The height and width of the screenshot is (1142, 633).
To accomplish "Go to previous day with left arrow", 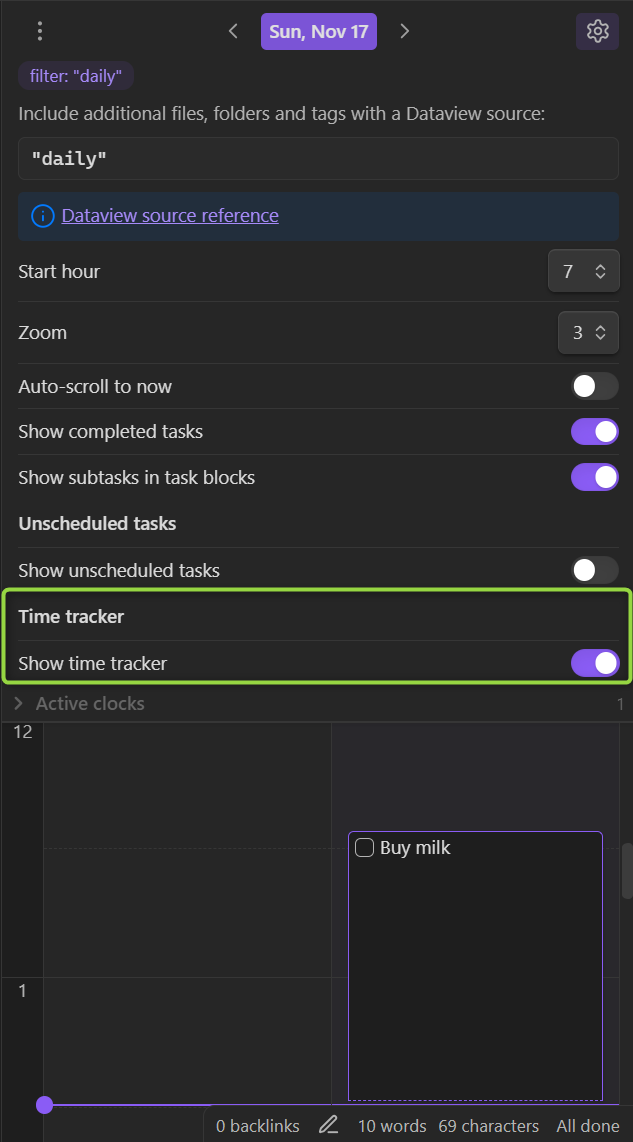I will [x=233, y=31].
